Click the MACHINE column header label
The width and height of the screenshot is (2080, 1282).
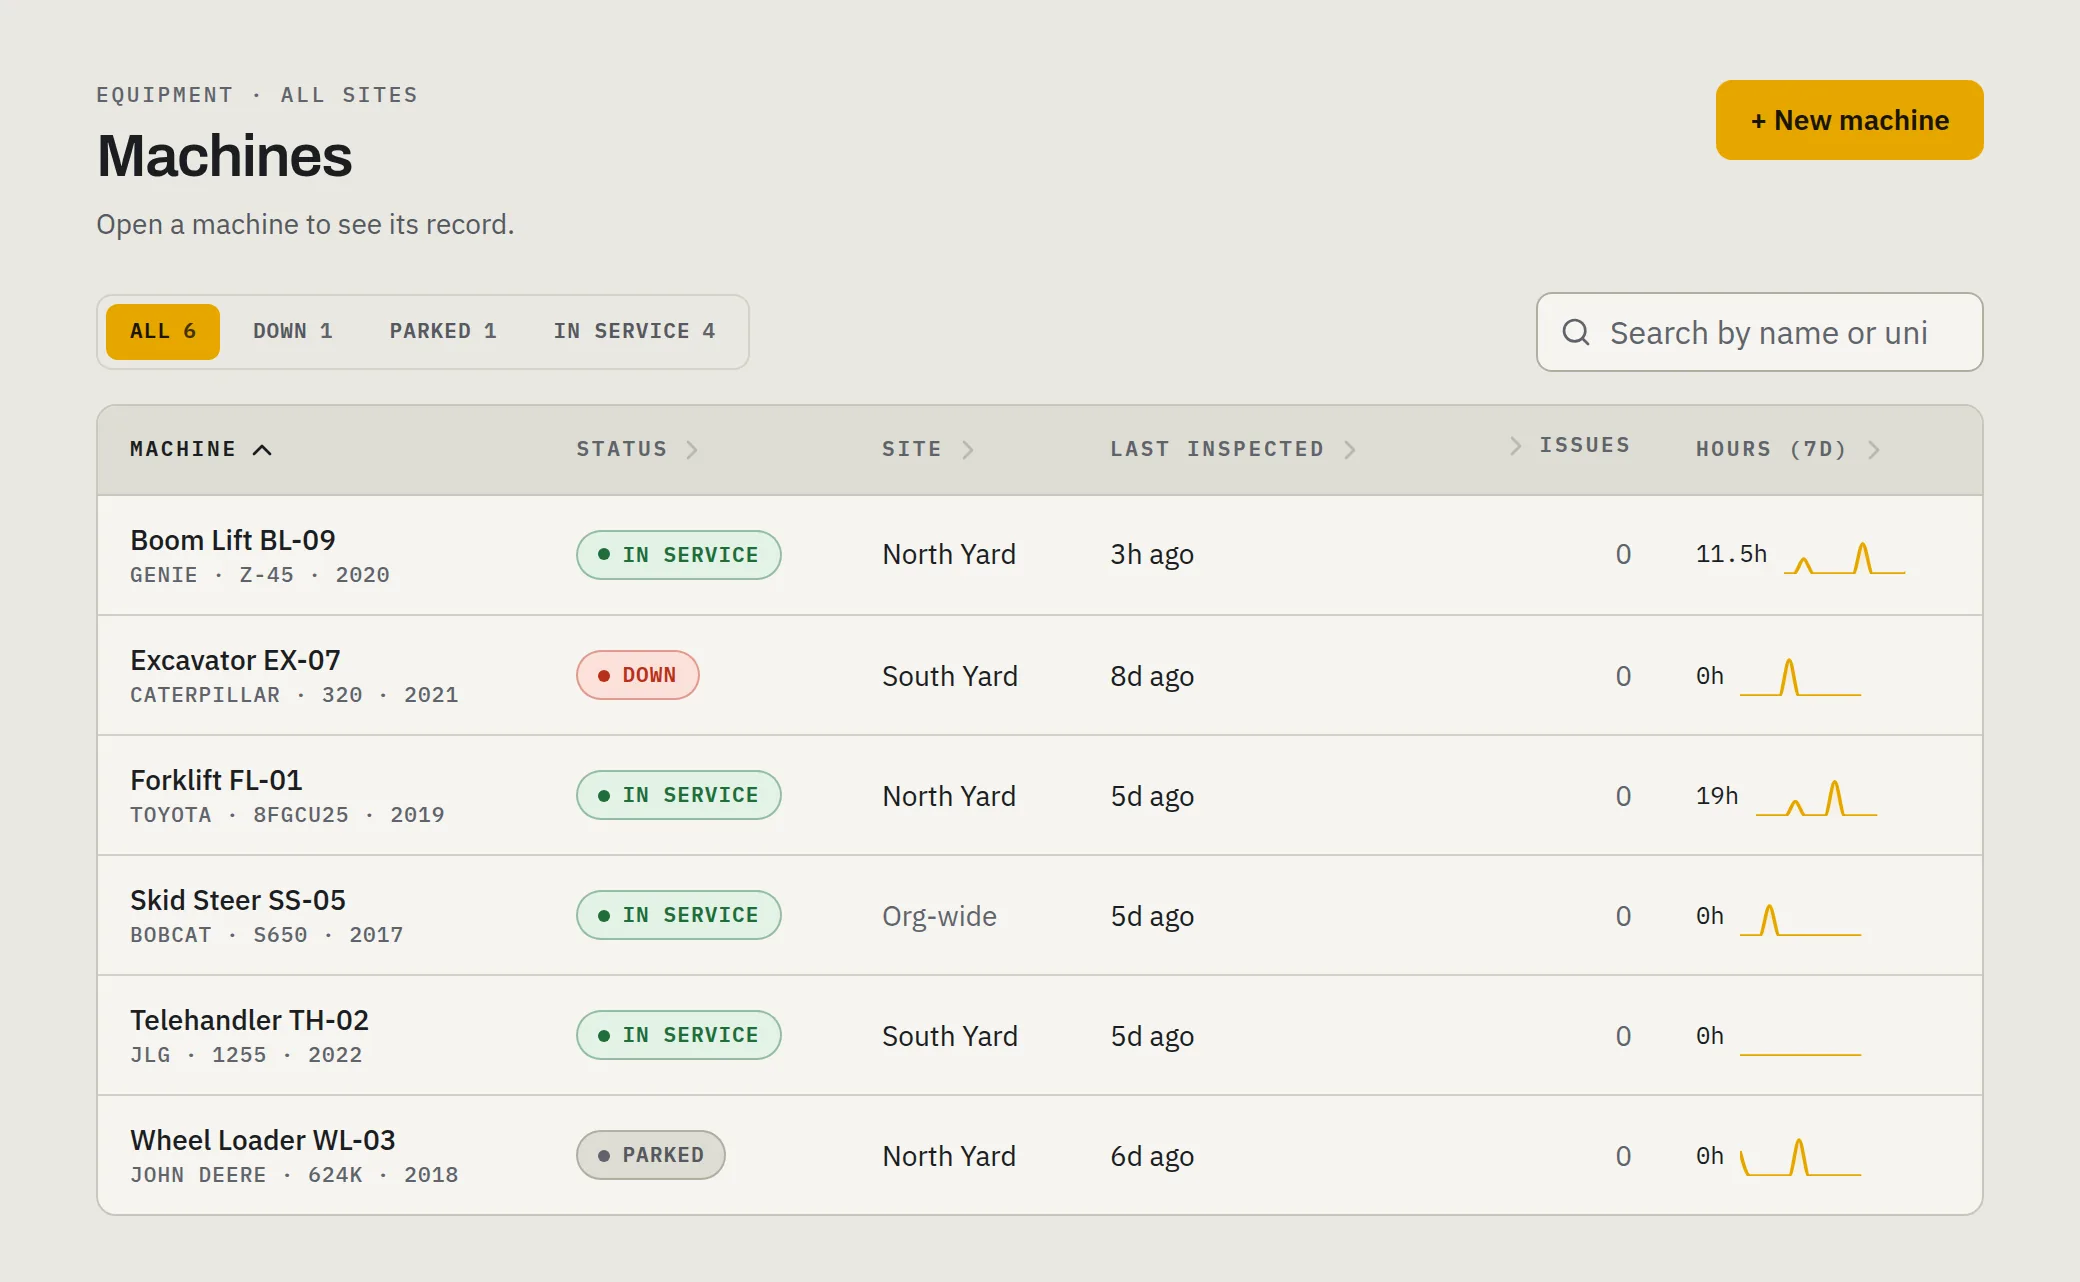click(183, 449)
